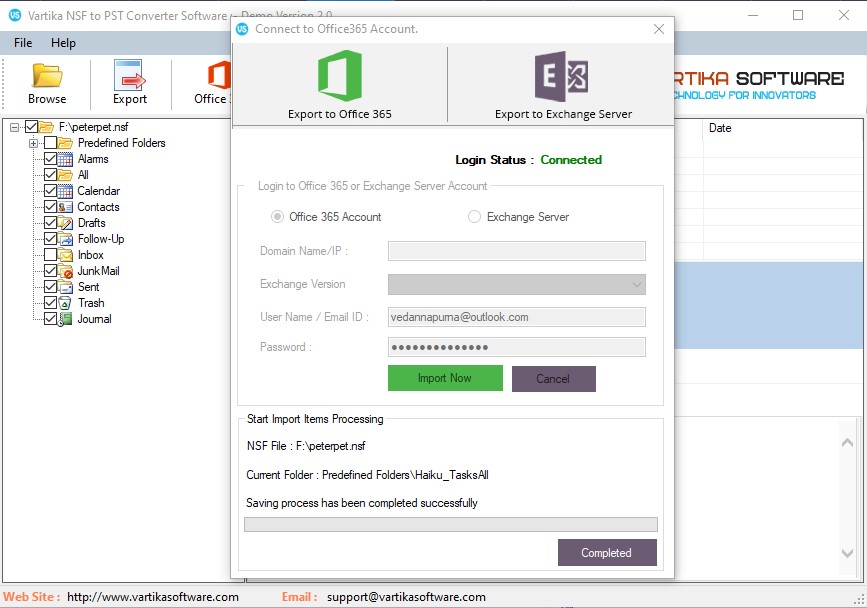Click the Predefined Folders folder icon

click(65, 143)
